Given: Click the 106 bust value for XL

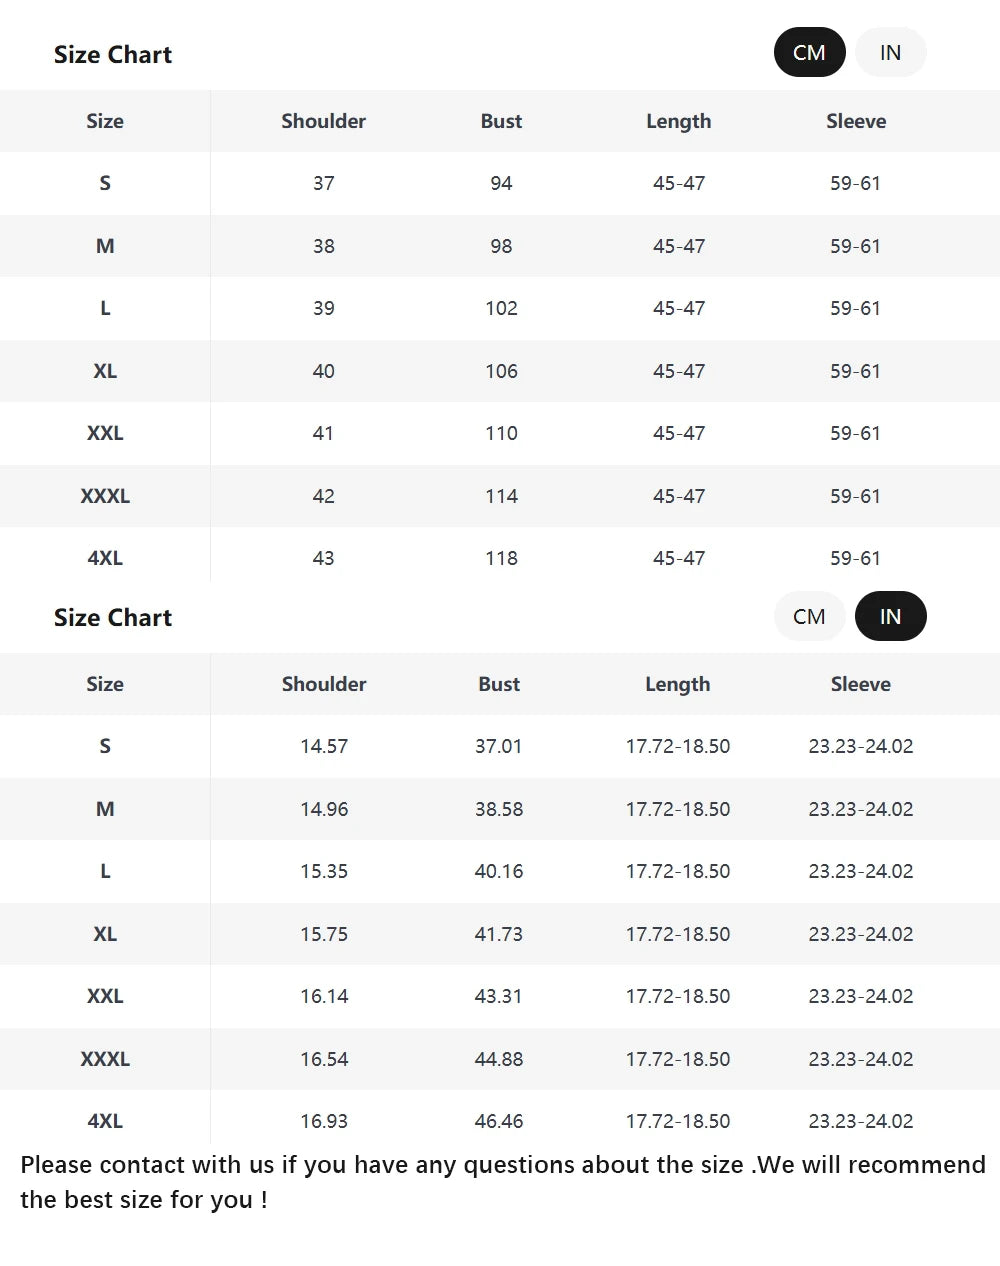Looking at the screenshot, I should 501,371.
